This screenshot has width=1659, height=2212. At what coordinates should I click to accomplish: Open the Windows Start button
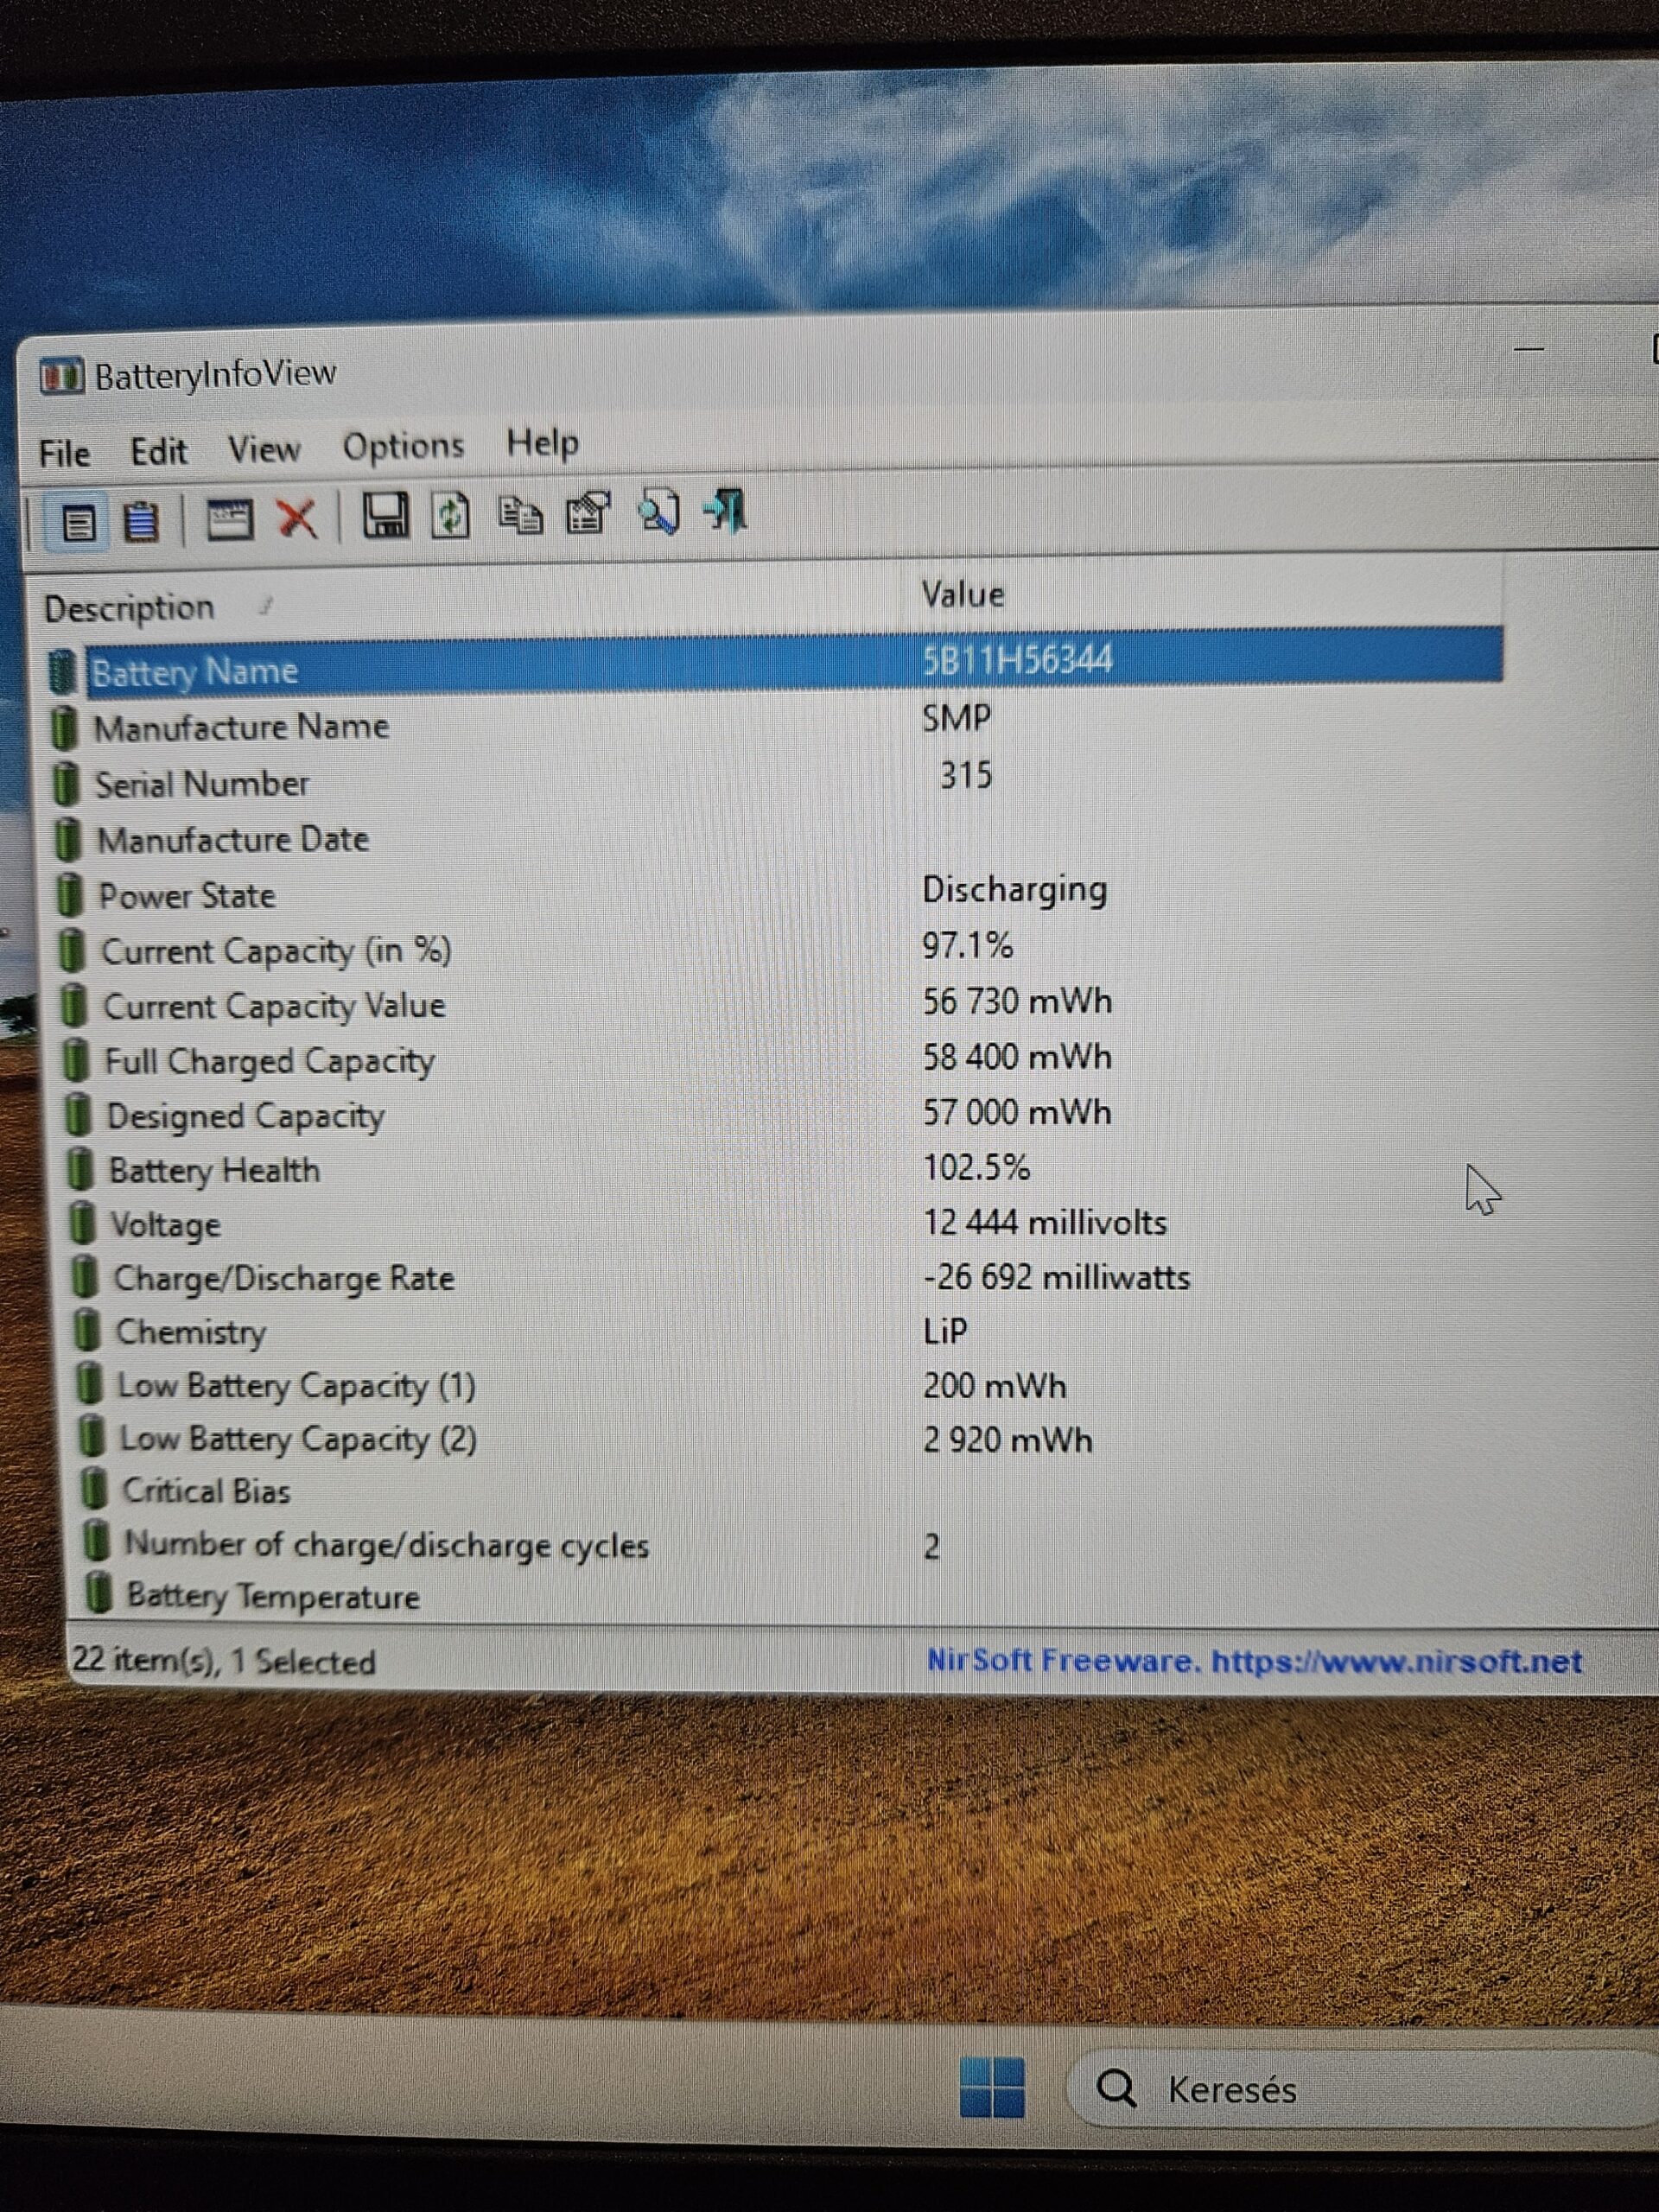click(992, 2087)
